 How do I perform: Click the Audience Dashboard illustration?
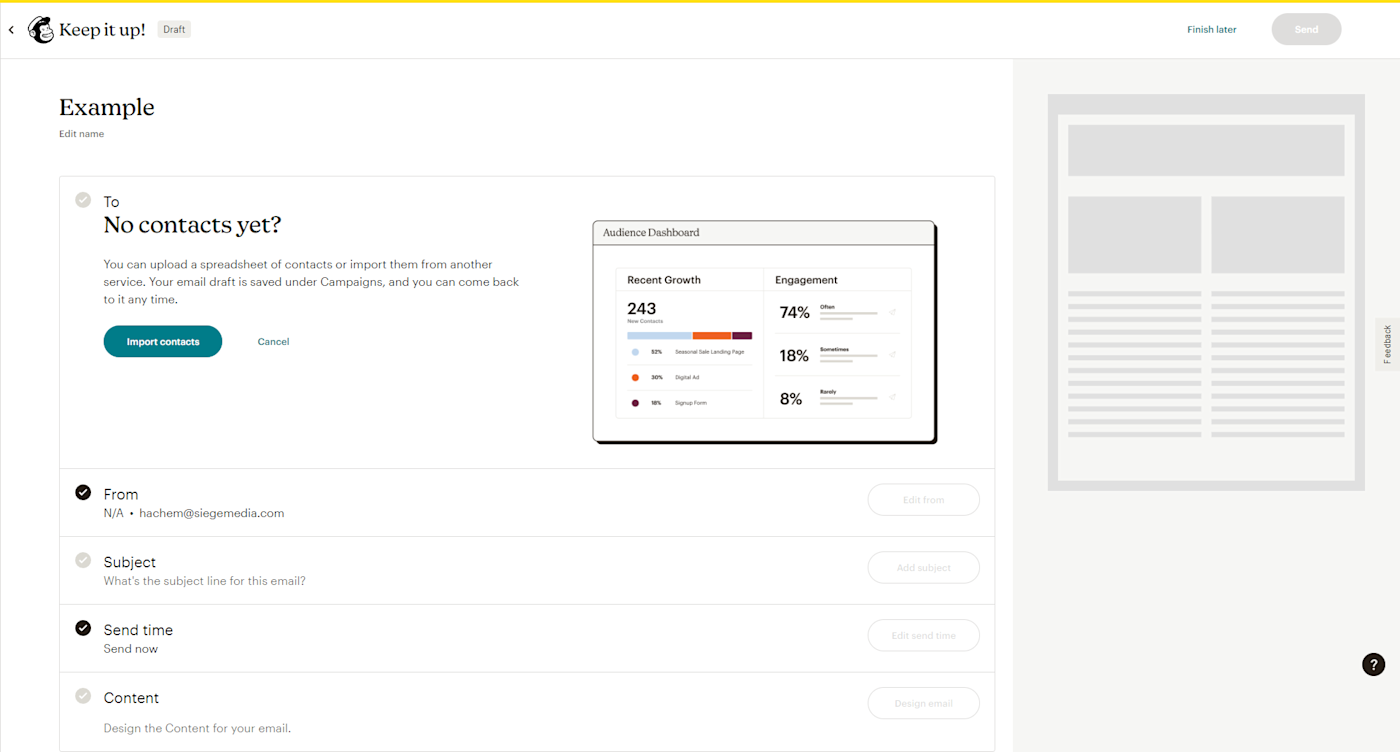[x=765, y=332]
